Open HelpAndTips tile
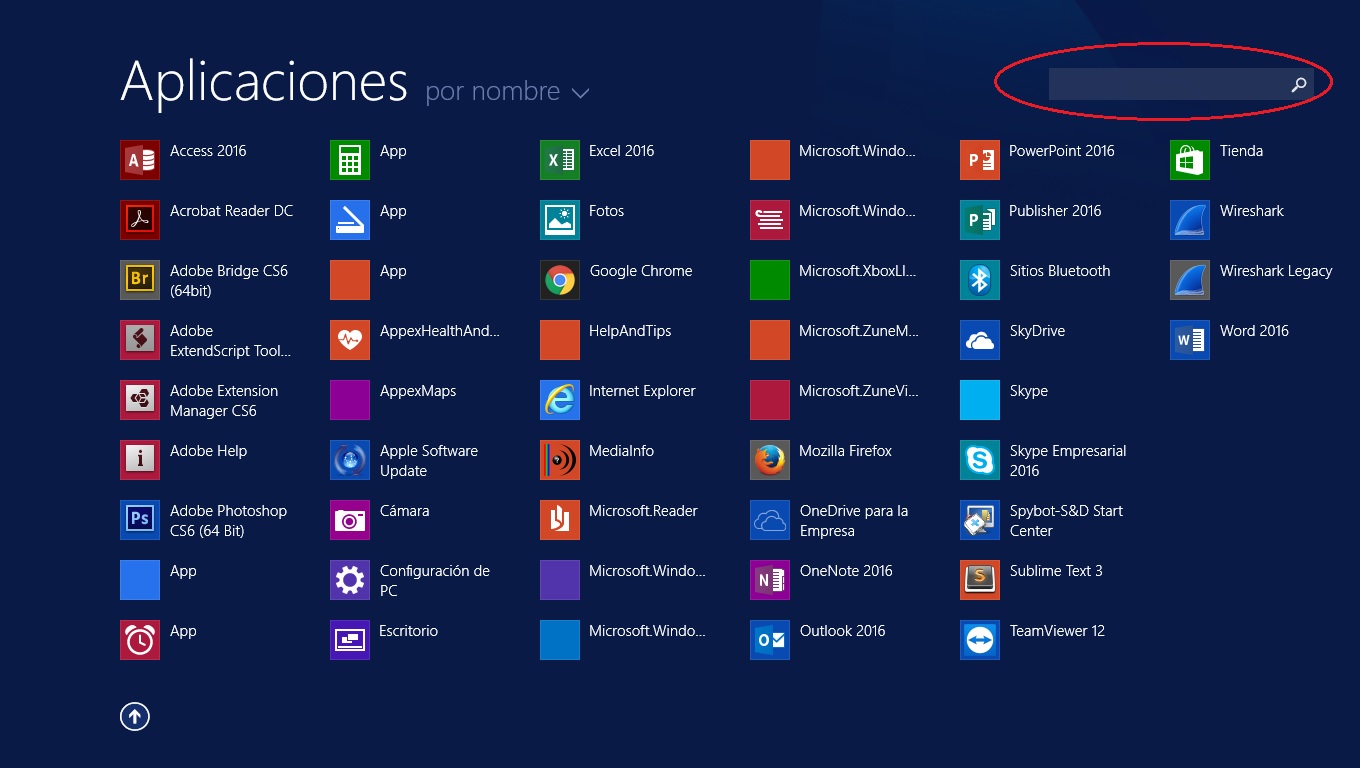The width and height of the screenshot is (1360, 768). pos(560,340)
